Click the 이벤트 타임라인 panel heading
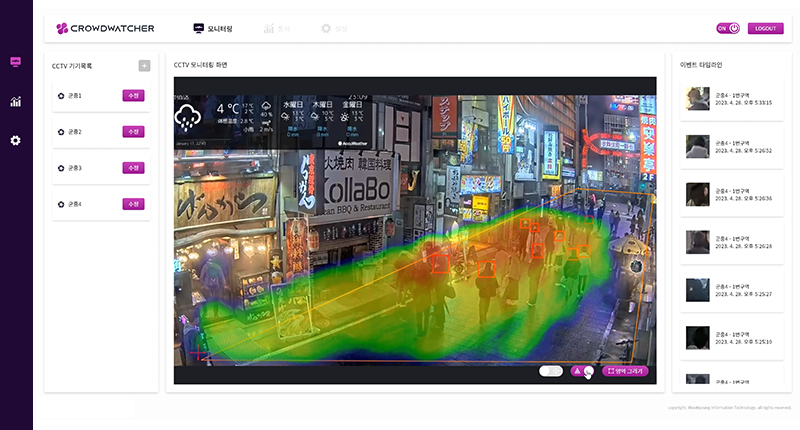 click(701, 65)
